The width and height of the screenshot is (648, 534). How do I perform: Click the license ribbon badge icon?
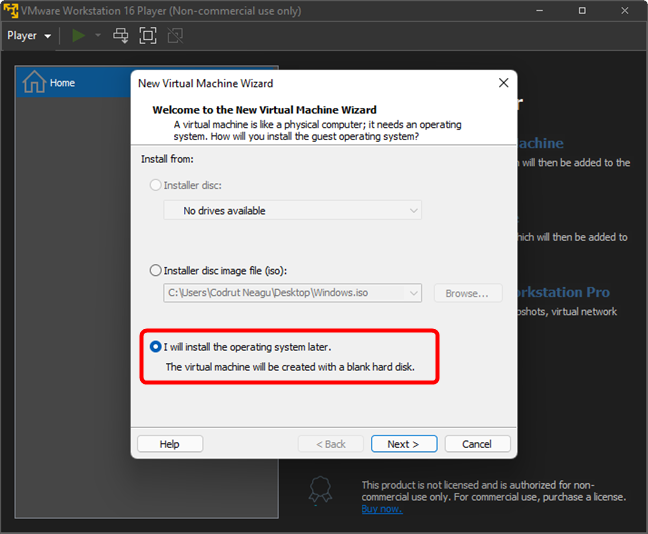pos(320,490)
